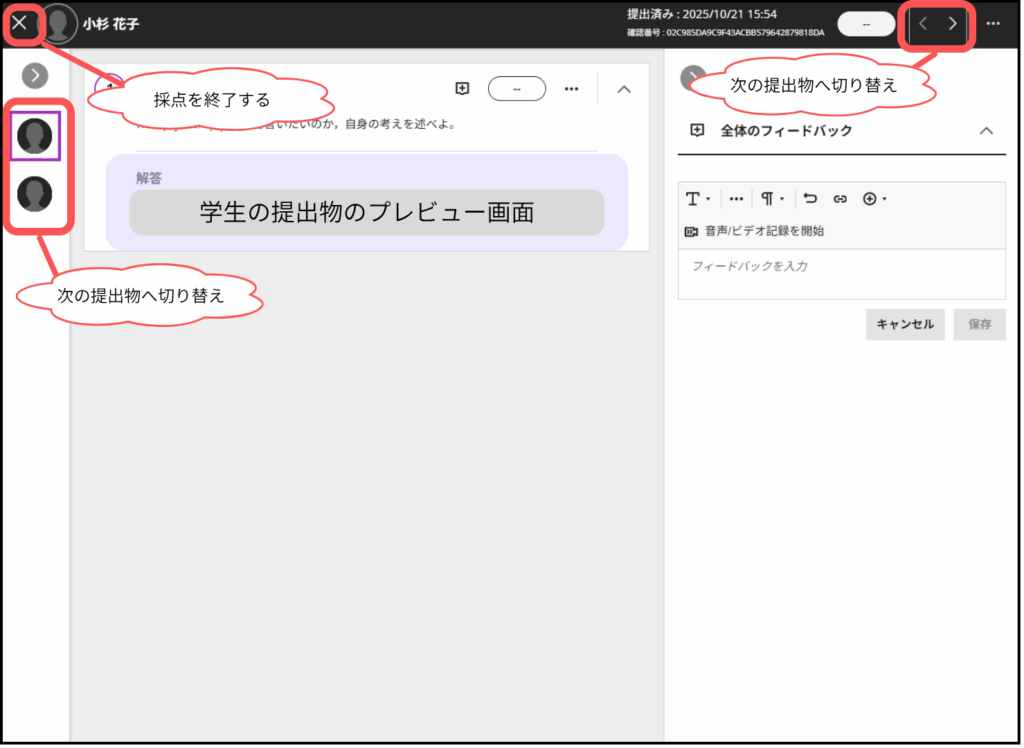This screenshot has width=1024, height=748.
Task: Open the text style T dropdown
Action: click(x=697, y=199)
